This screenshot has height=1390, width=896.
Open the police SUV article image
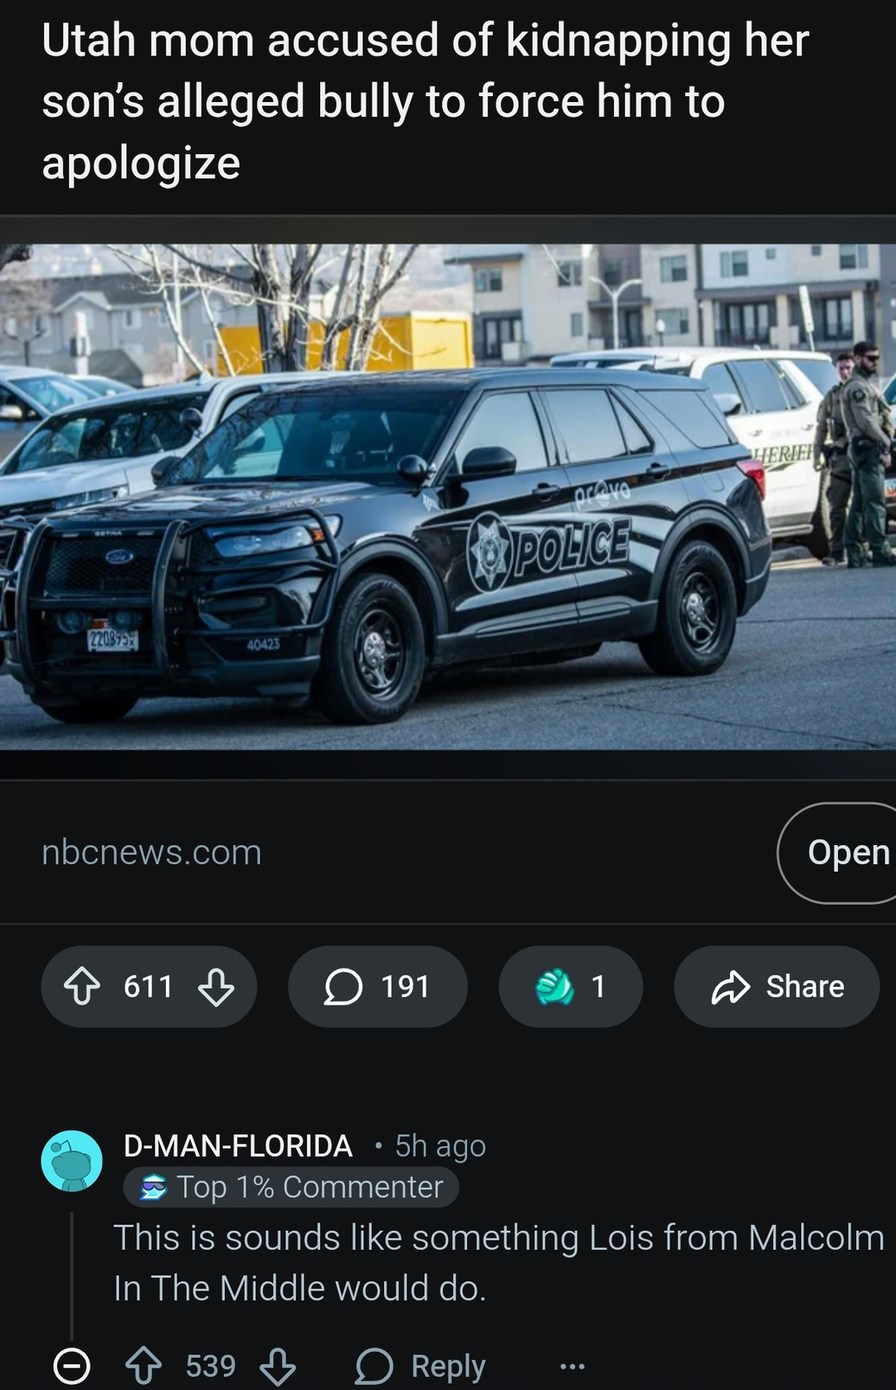pos(448,496)
